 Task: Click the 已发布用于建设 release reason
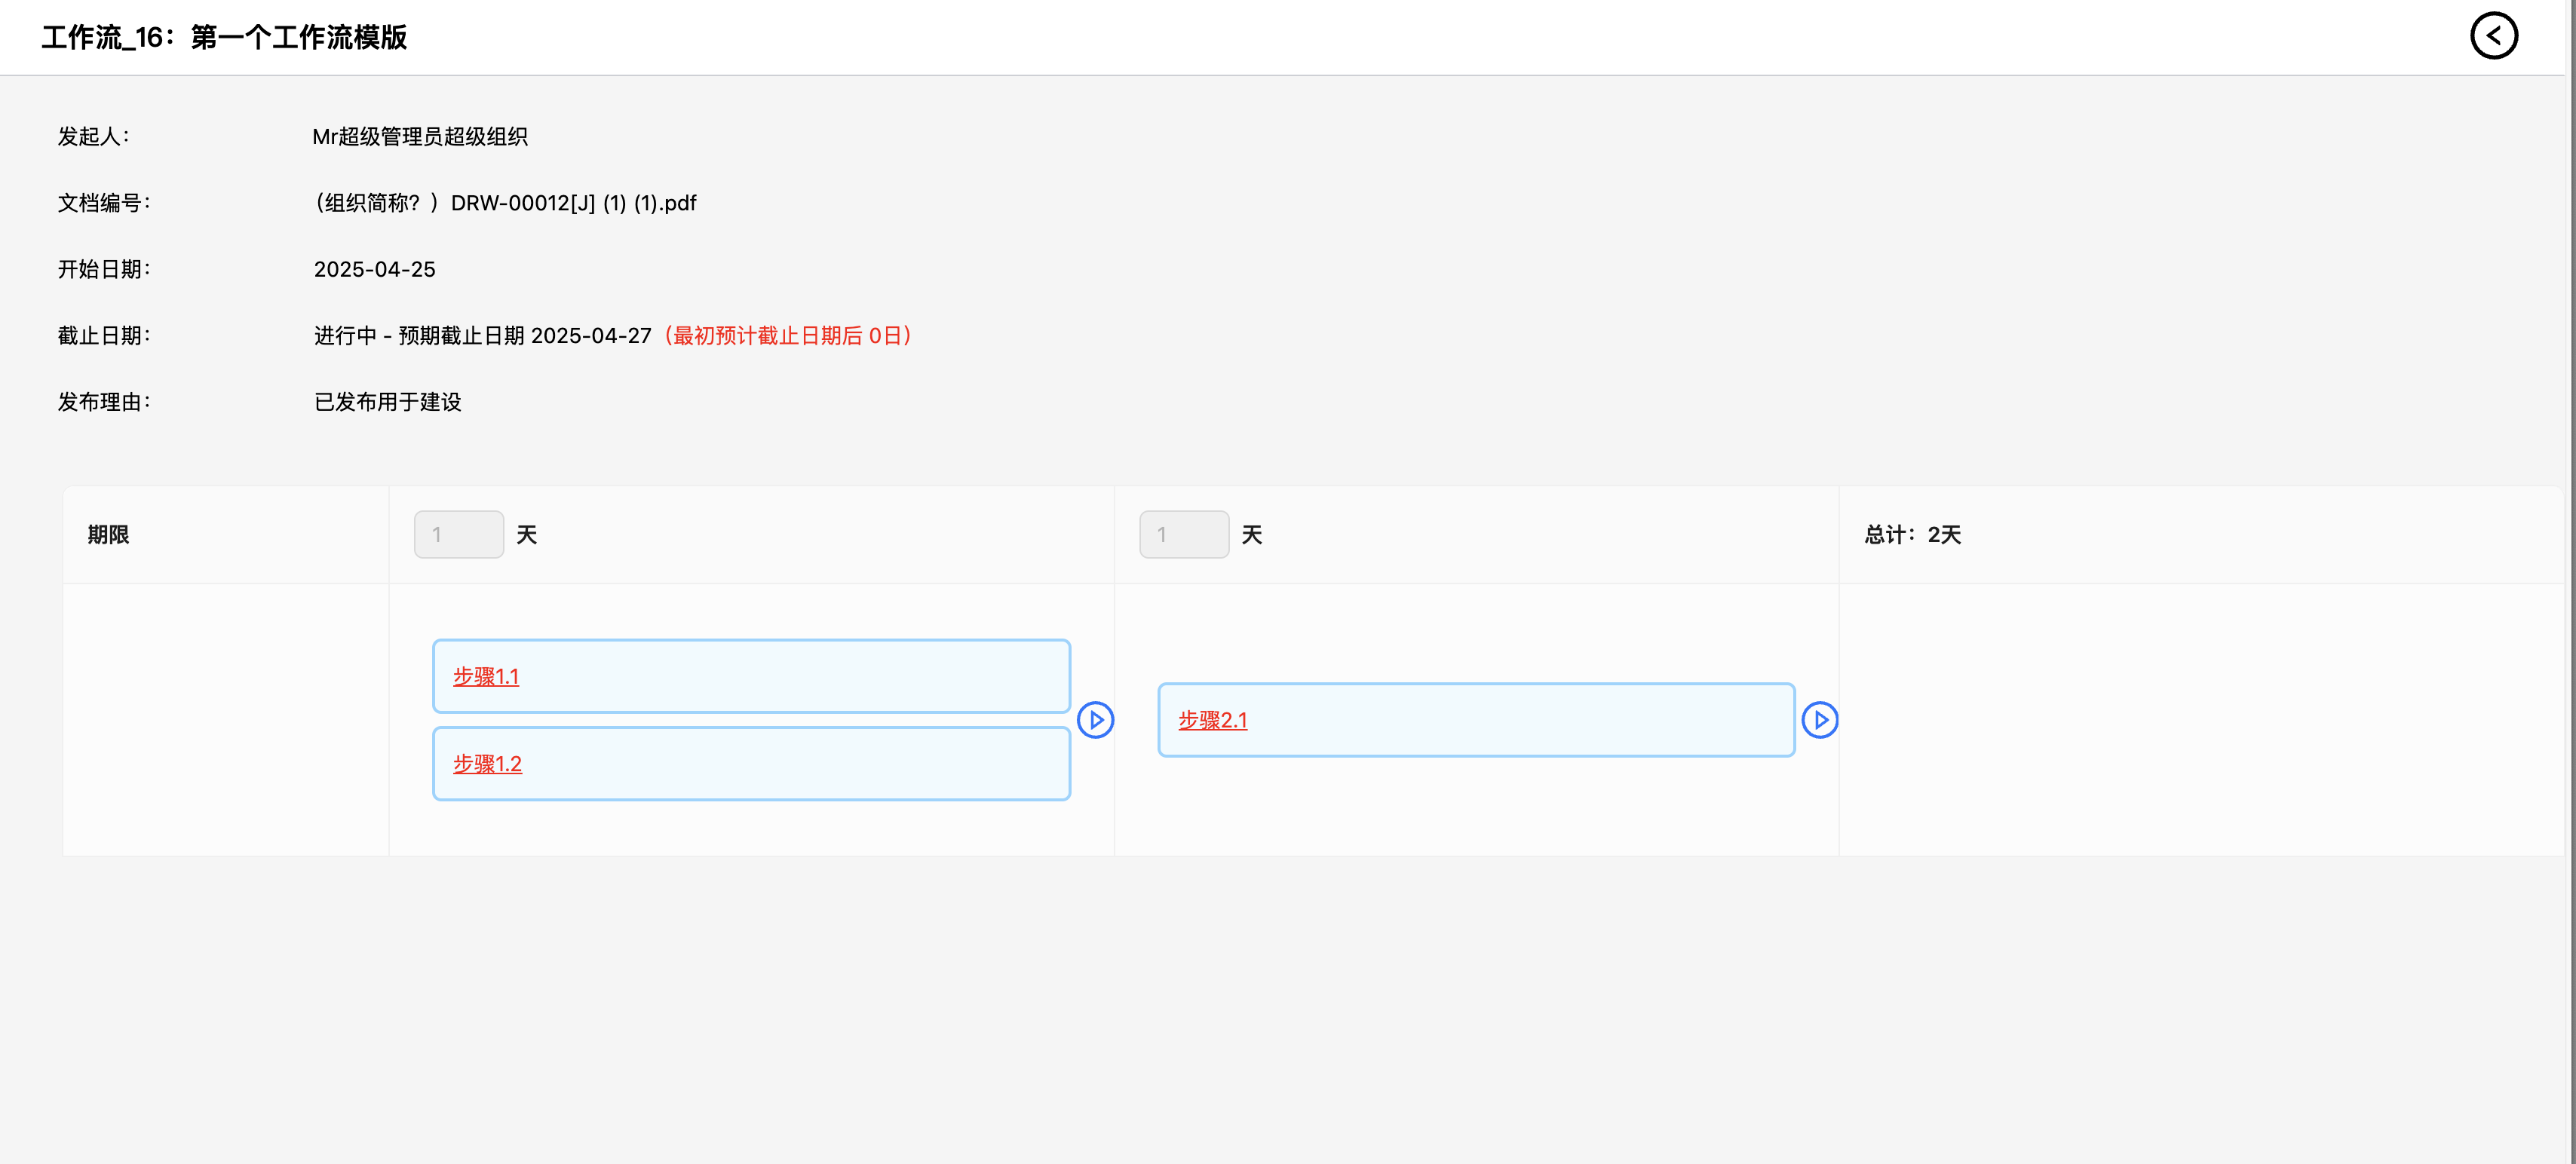388,402
